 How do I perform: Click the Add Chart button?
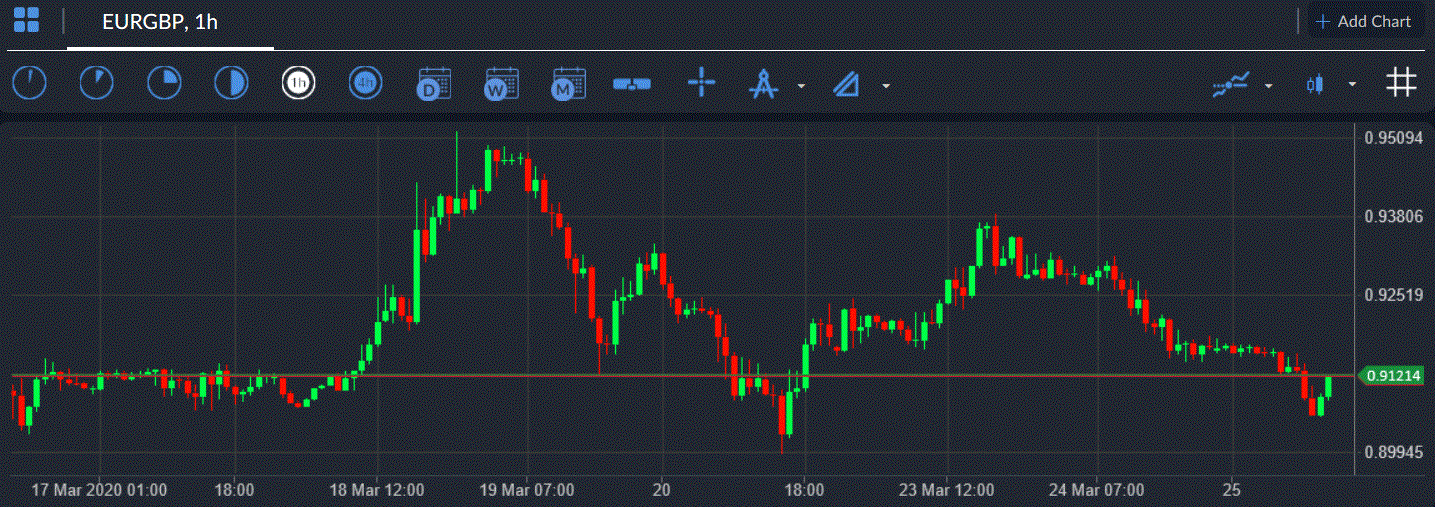(1365, 21)
